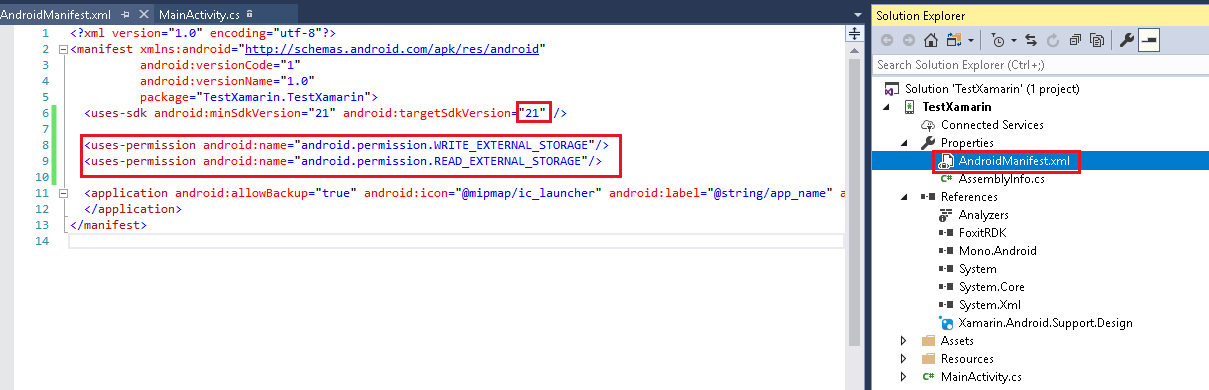Toggle Preview Selected Items button
Viewport: 1209px width, 390px height.
tap(1149, 41)
